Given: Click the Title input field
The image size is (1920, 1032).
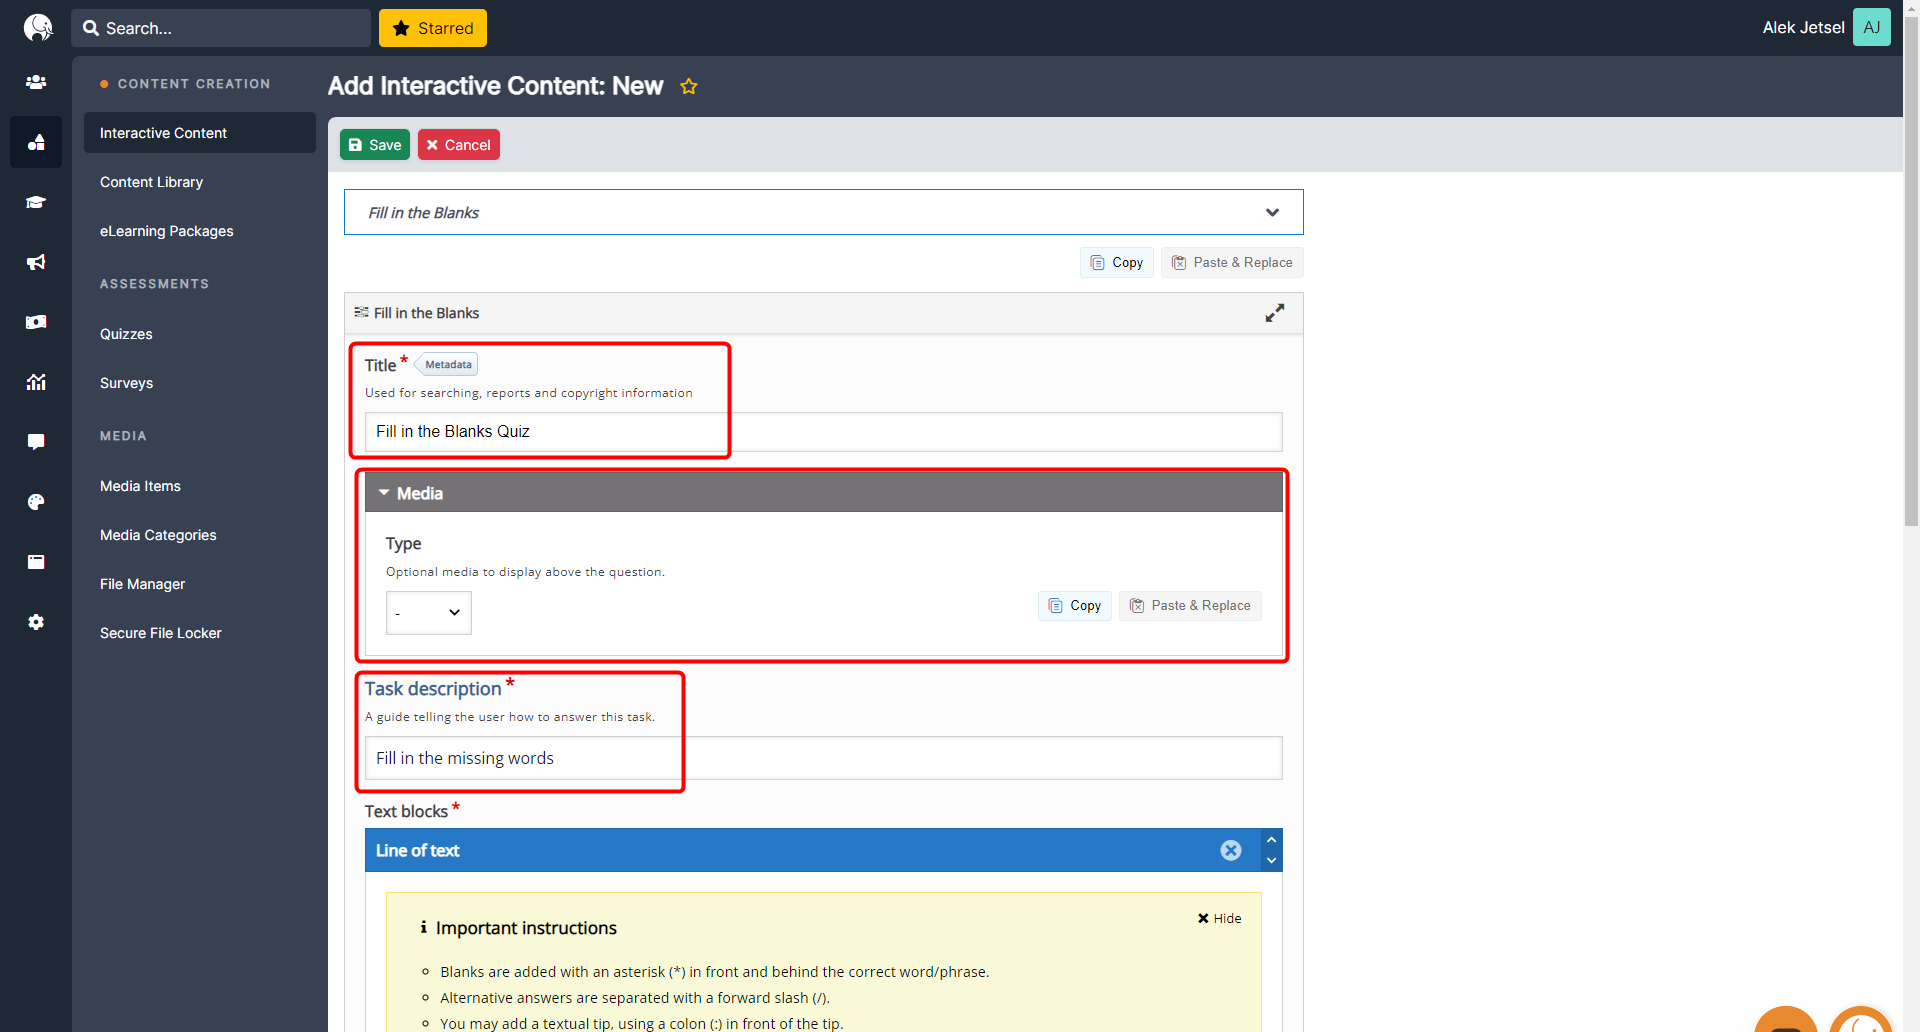Looking at the screenshot, I should click(x=823, y=432).
